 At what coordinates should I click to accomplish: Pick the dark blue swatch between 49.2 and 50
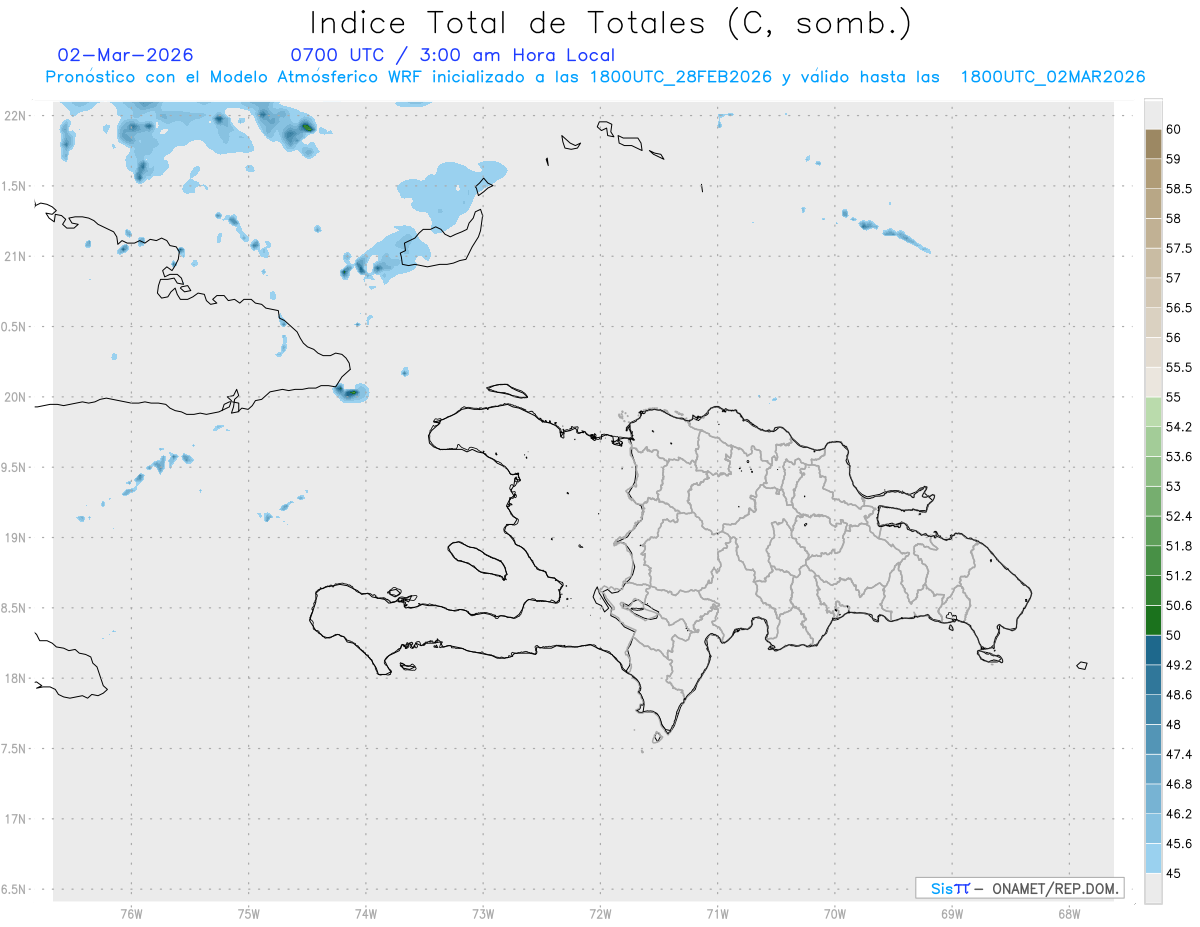coord(1153,650)
